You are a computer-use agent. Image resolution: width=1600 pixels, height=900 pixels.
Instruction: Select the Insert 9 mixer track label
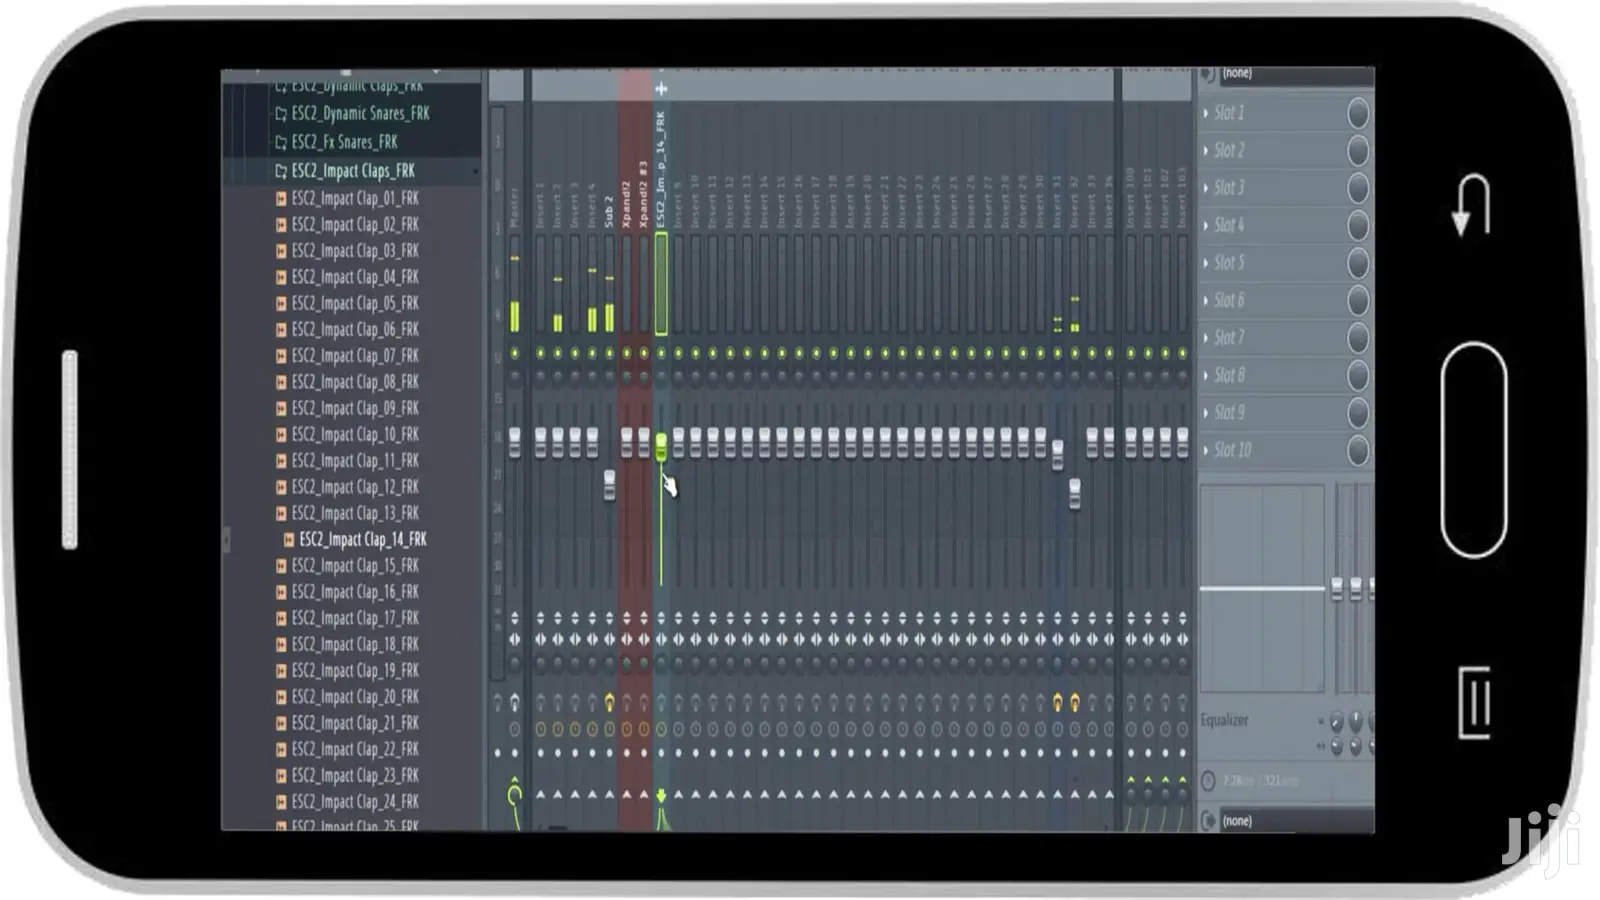pyautogui.click(x=678, y=204)
